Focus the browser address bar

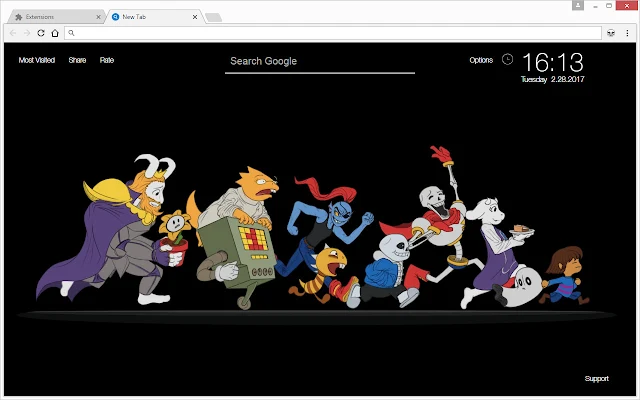click(333, 33)
